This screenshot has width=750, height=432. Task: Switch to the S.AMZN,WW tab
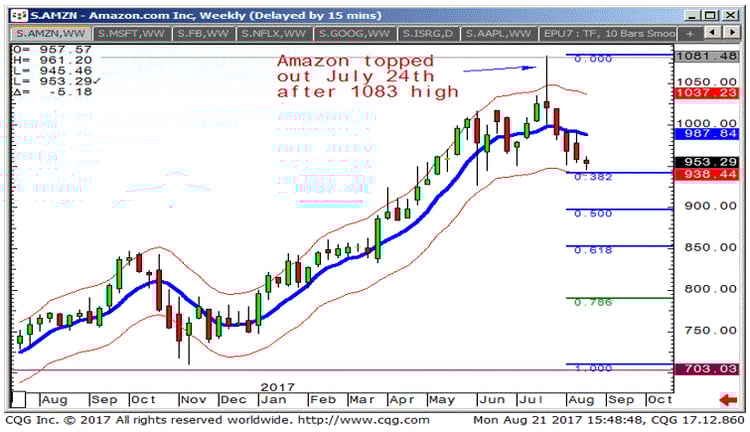click(50, 33)
